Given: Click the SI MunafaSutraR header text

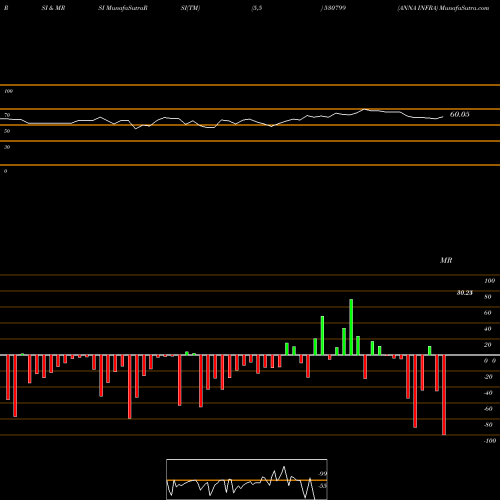Looking at the screenshot, I should click(x=123, y=8).
